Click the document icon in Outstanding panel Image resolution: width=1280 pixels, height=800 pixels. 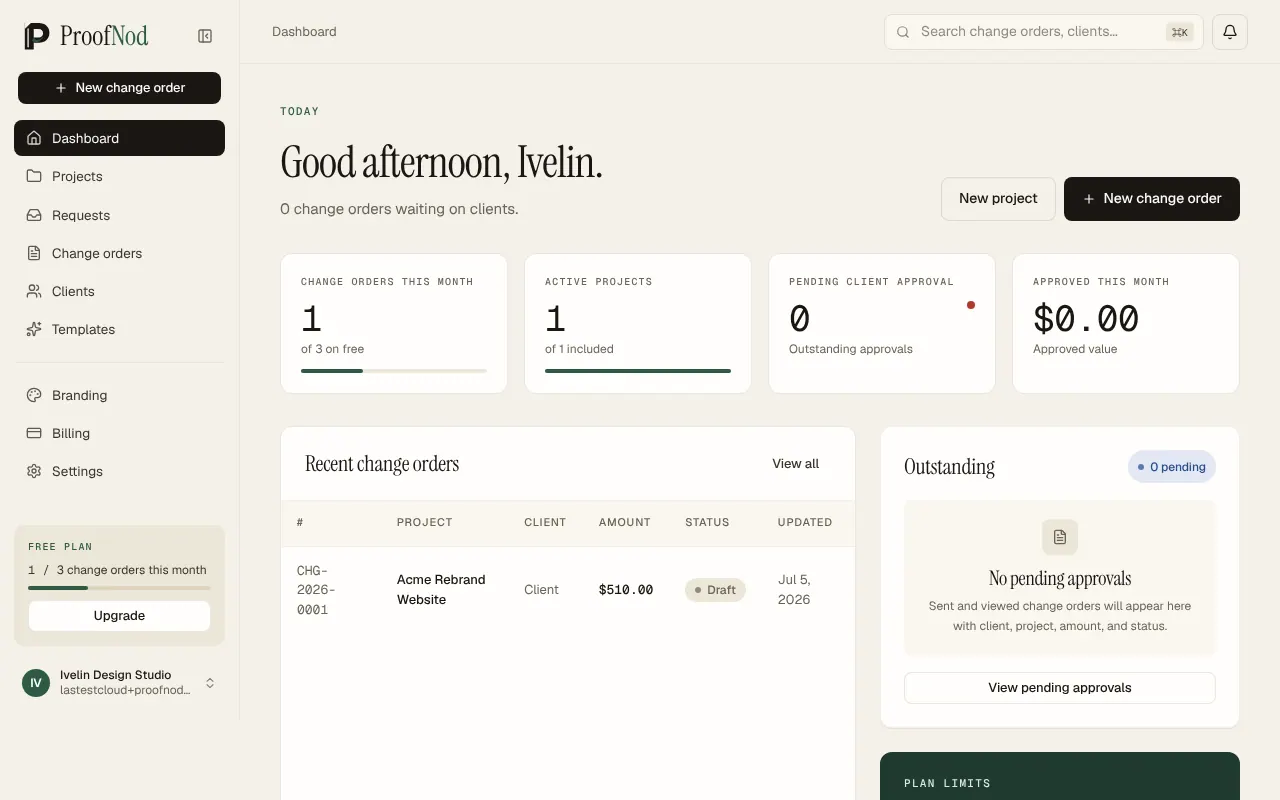(x=1060, y=537)
